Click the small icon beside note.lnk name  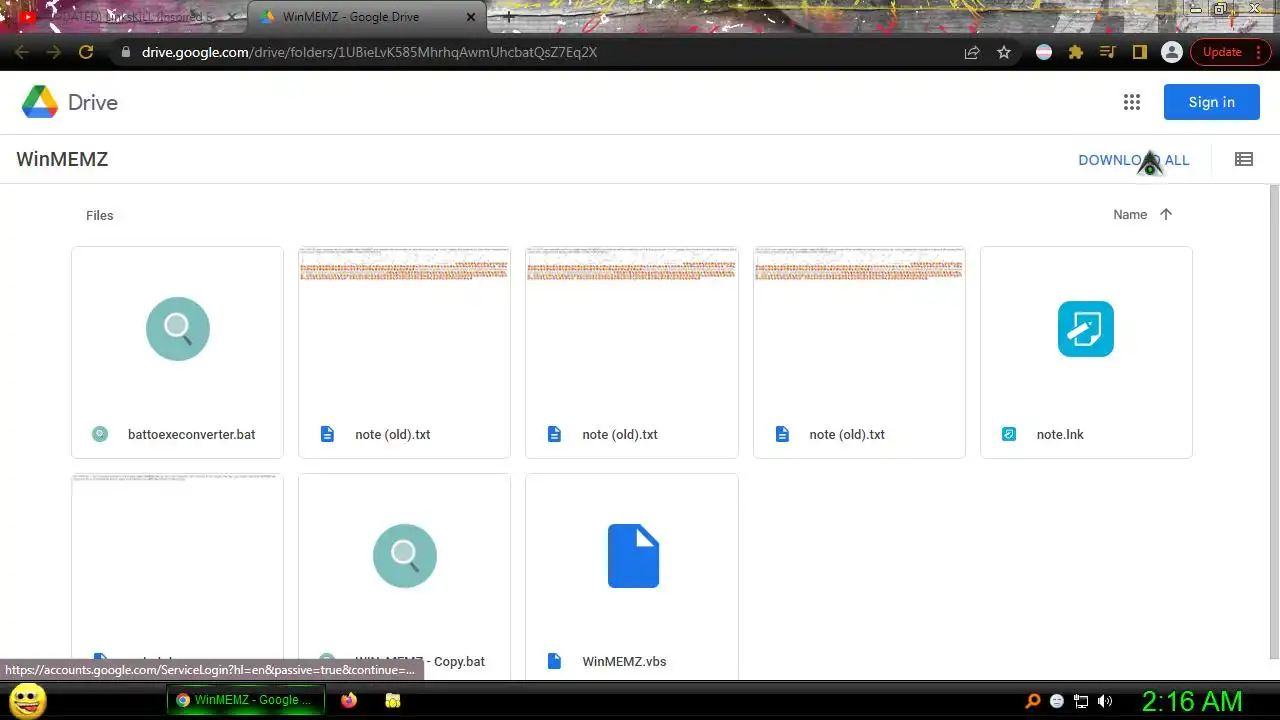click(x=1009, y=434)
